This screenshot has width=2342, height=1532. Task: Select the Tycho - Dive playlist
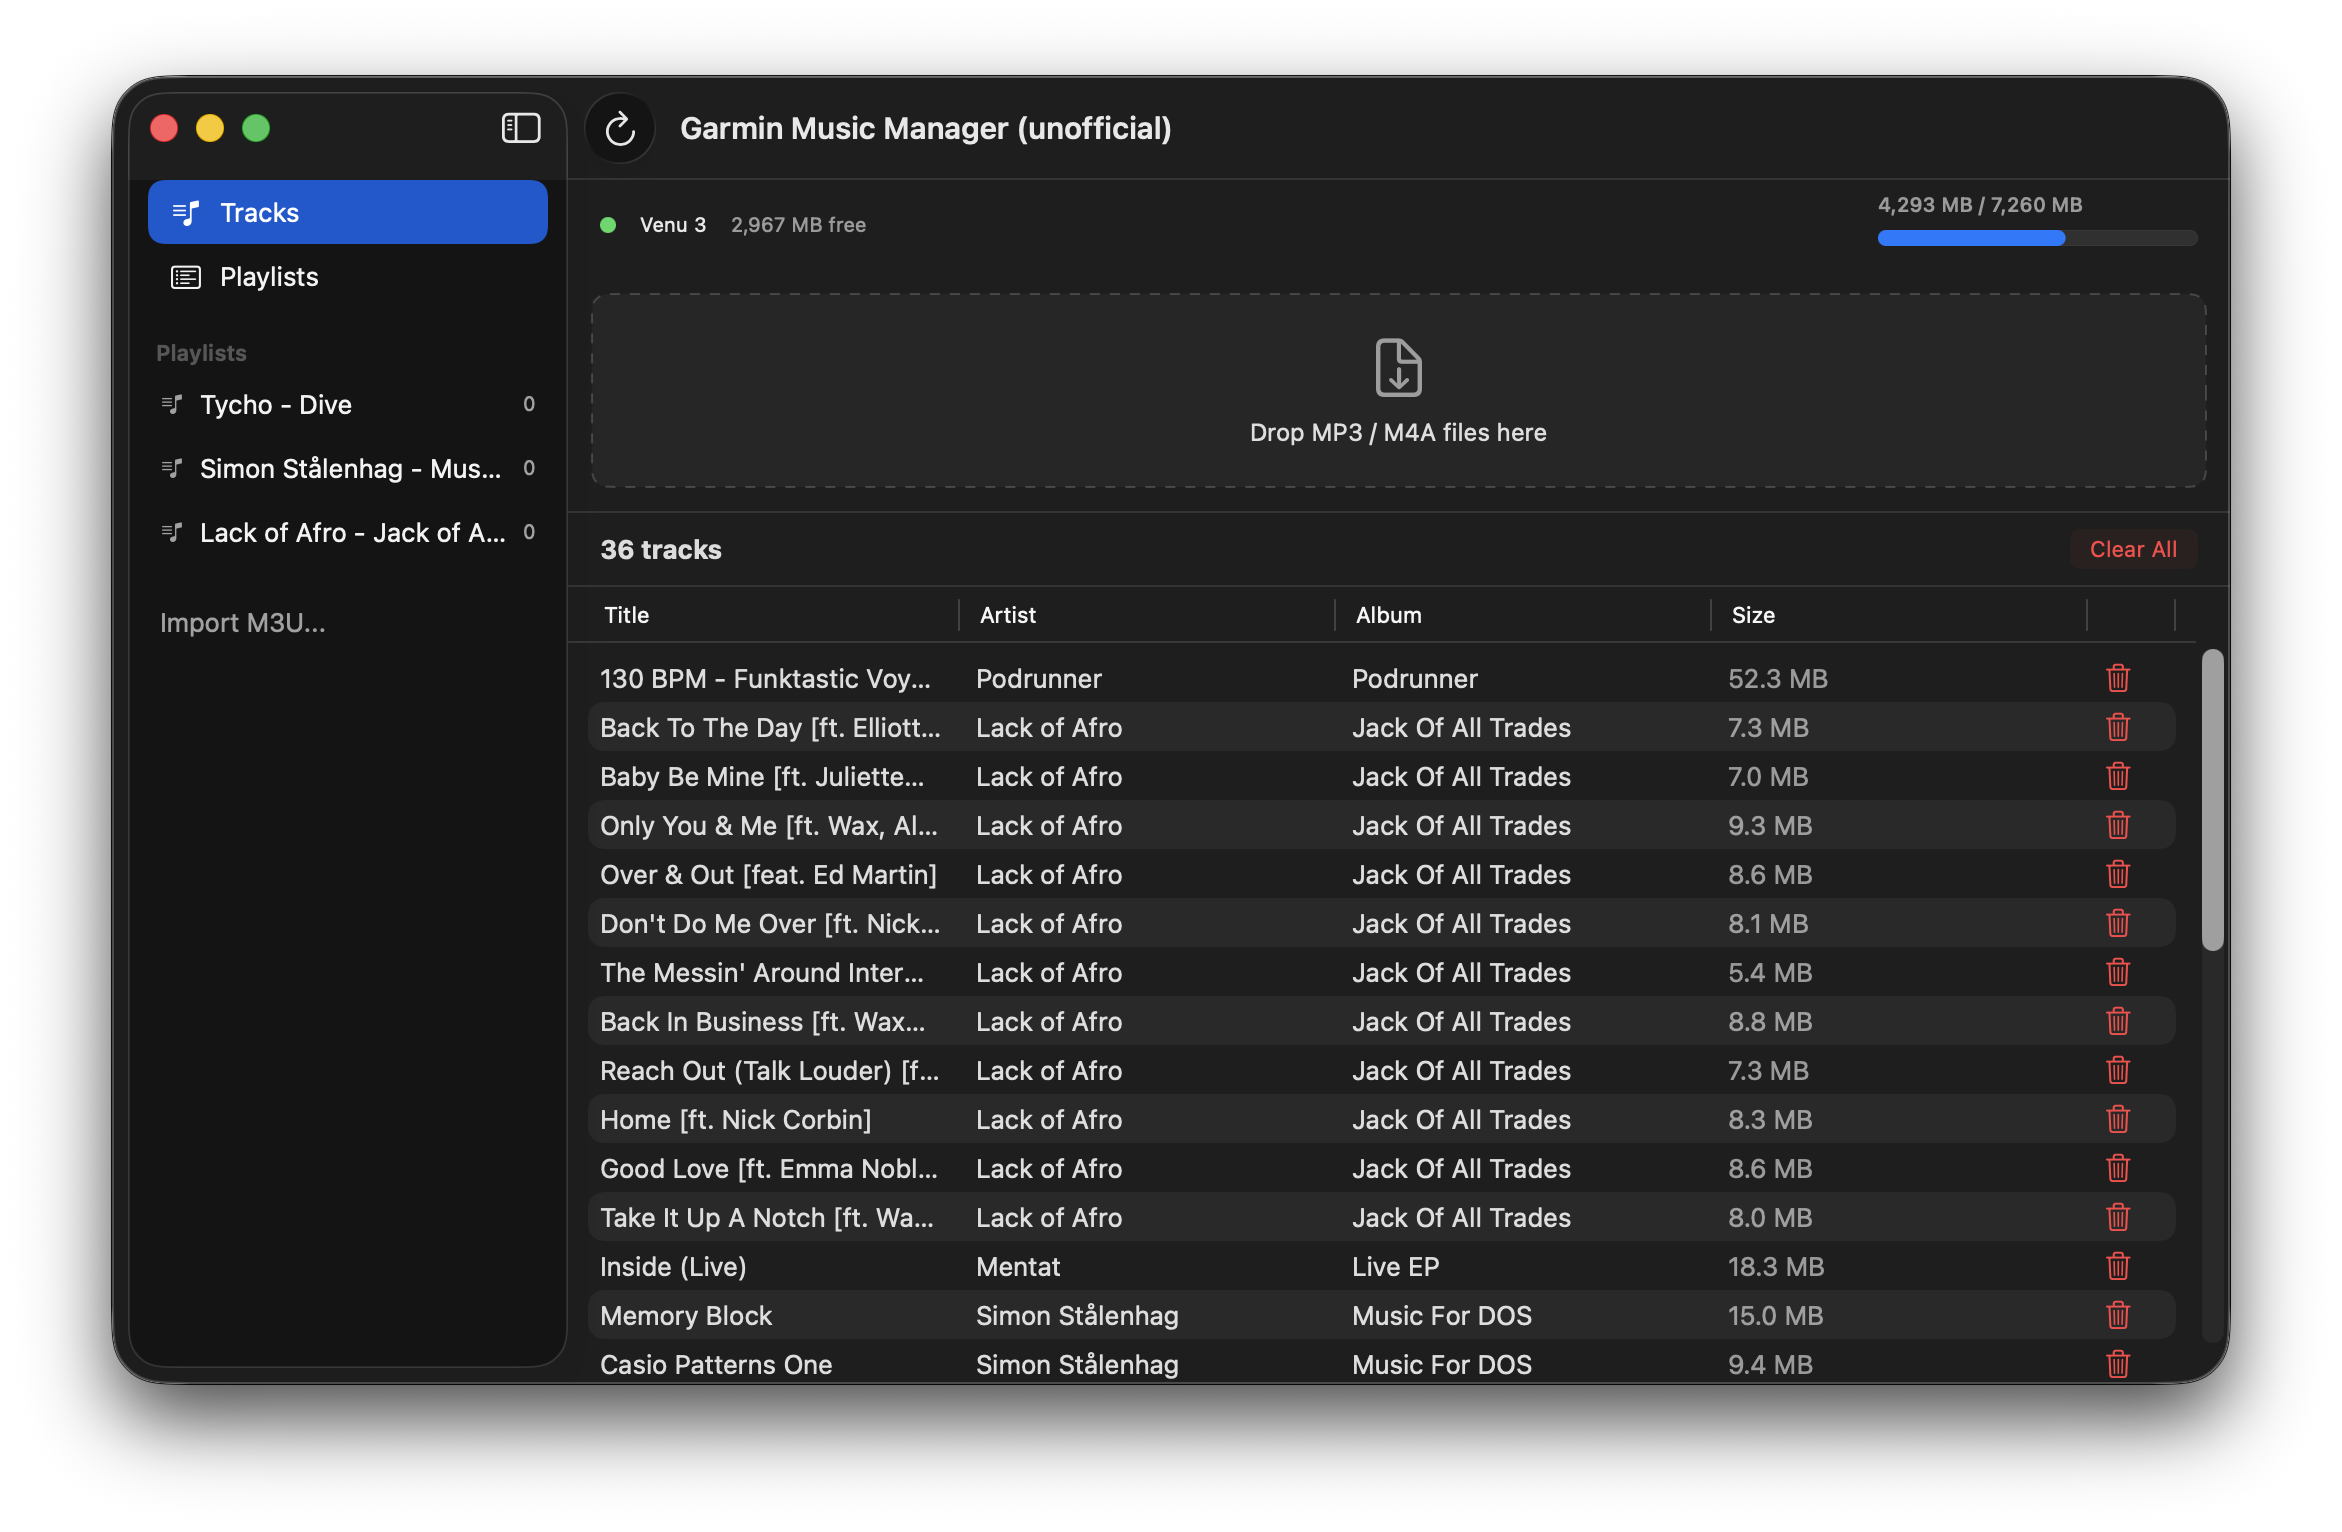(x=347, y=404)
